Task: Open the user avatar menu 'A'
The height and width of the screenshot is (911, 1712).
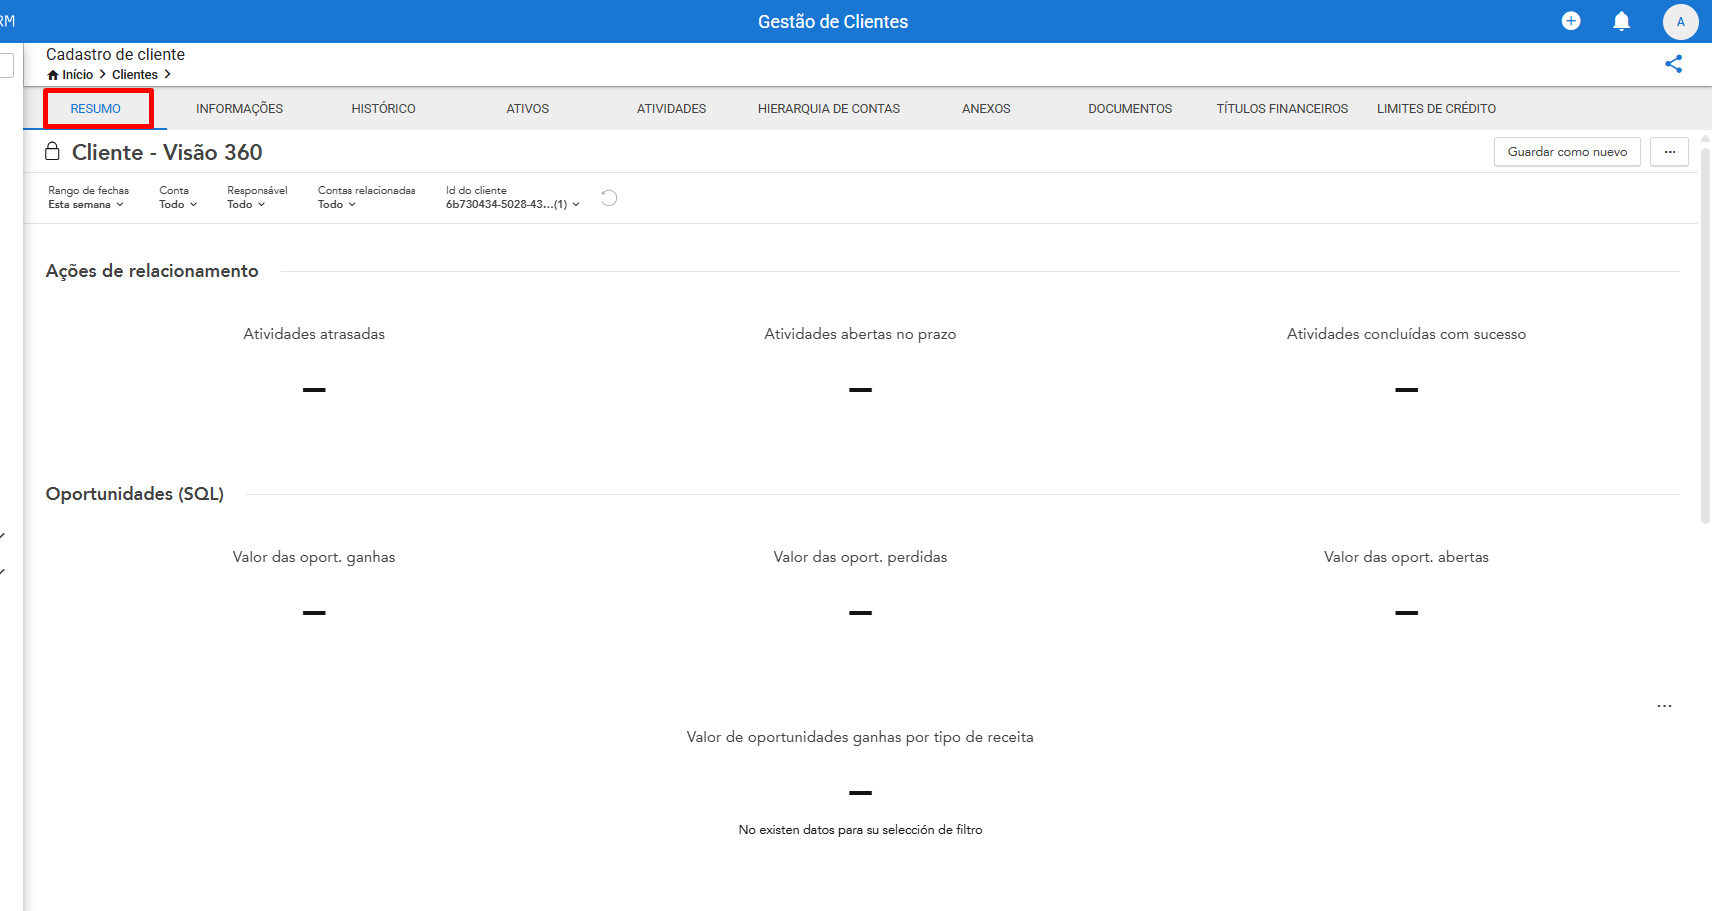Action: [x=1680, y=21]
